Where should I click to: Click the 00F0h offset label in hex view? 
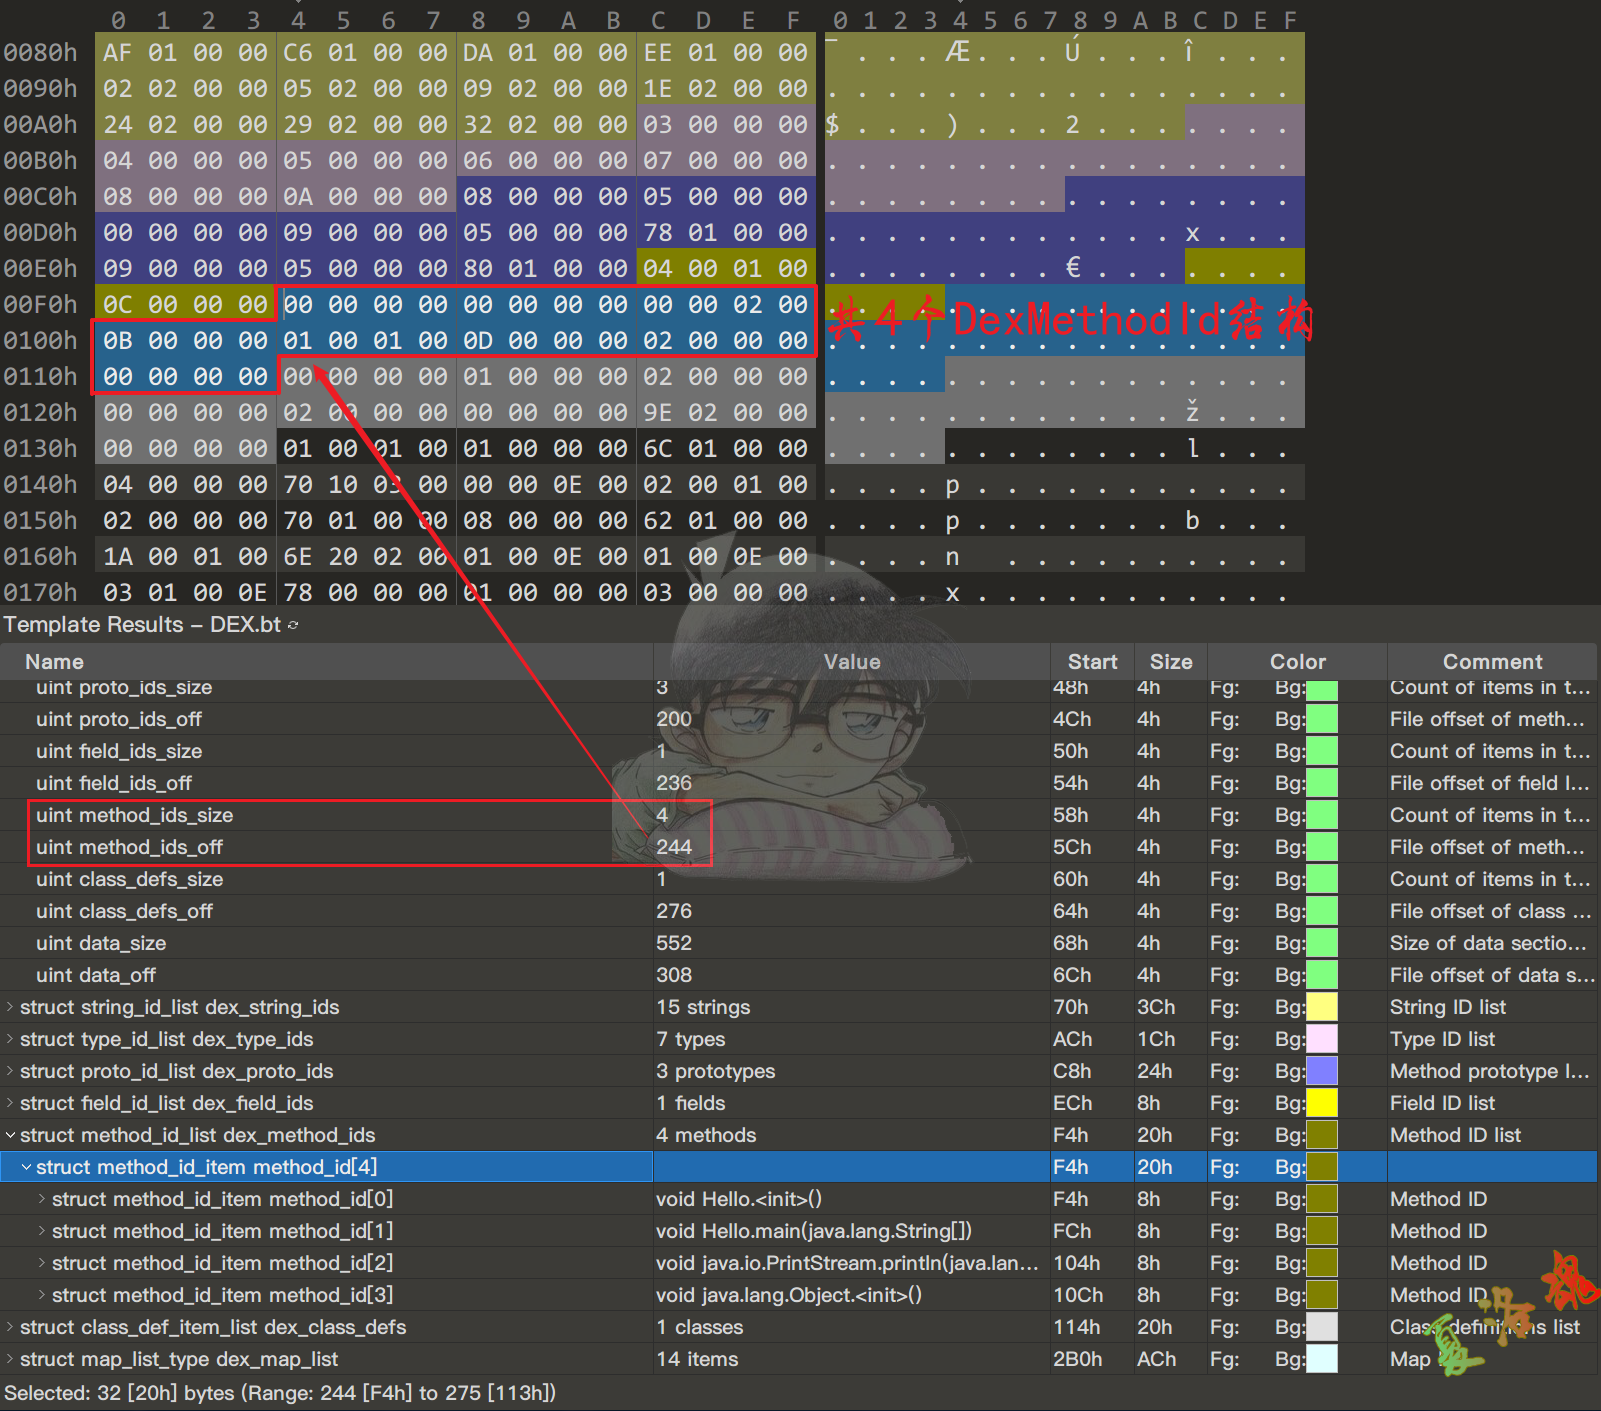40,304
